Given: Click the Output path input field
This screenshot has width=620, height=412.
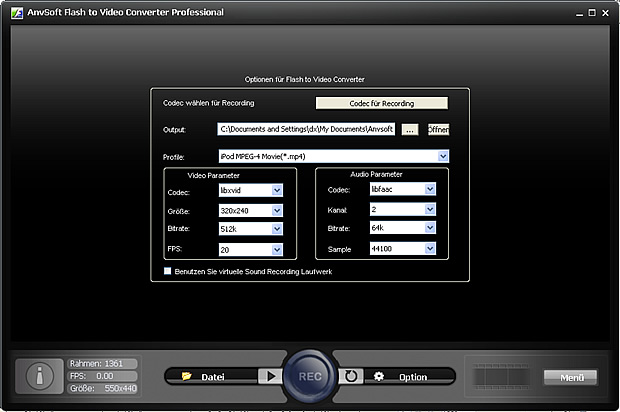Looking at the screenshot, I should [306, 129].
